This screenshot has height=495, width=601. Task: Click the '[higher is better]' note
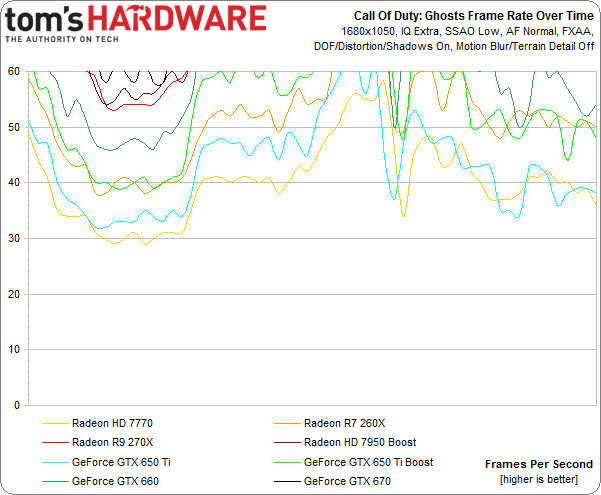(x=539, y=479)
